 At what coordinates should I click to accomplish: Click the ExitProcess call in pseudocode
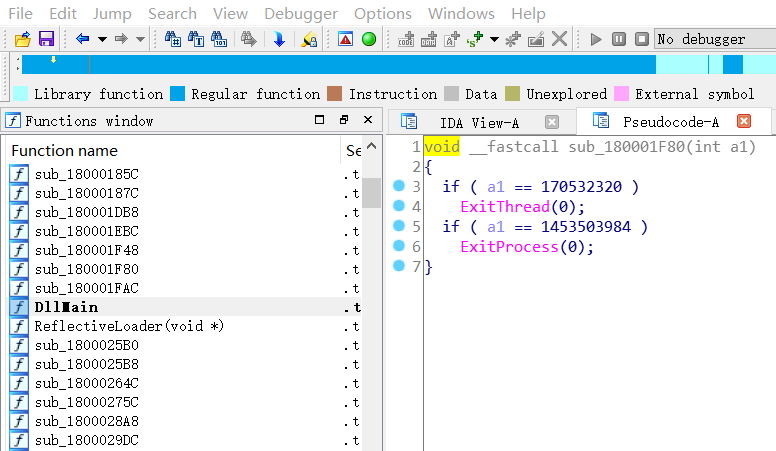point(509,247)
